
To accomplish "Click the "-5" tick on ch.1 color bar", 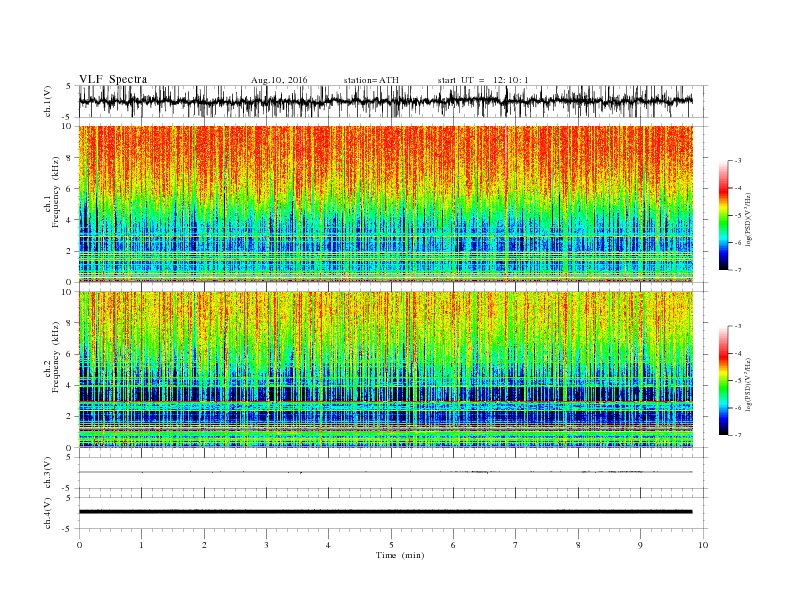I will coord(737,216).
